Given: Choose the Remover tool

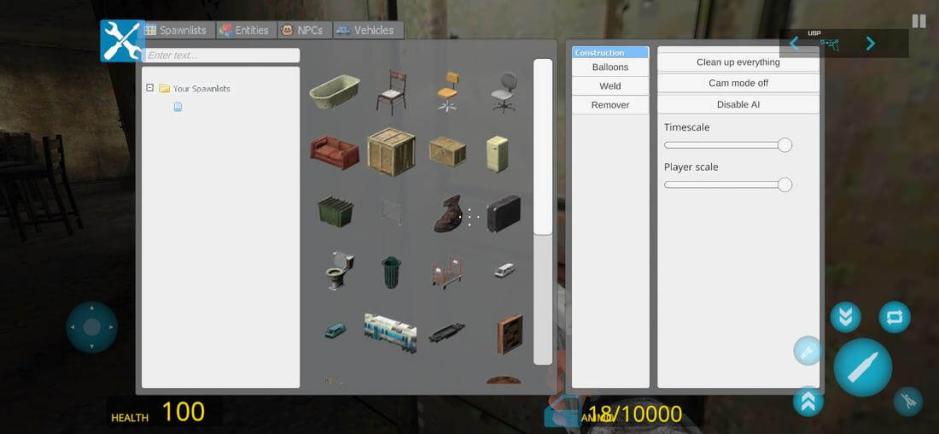Looking at the screenshot, I should coord(610,105).
